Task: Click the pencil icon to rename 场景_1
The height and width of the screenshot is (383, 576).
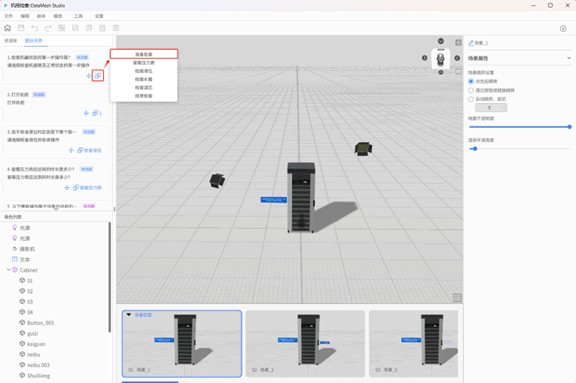Action: click(x=471, y=43)
